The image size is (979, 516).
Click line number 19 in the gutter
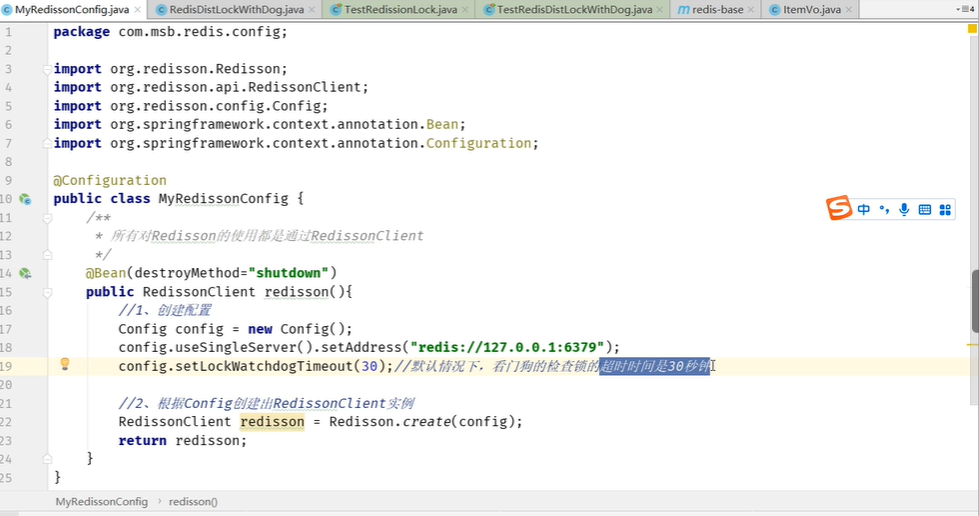[6, 366]
